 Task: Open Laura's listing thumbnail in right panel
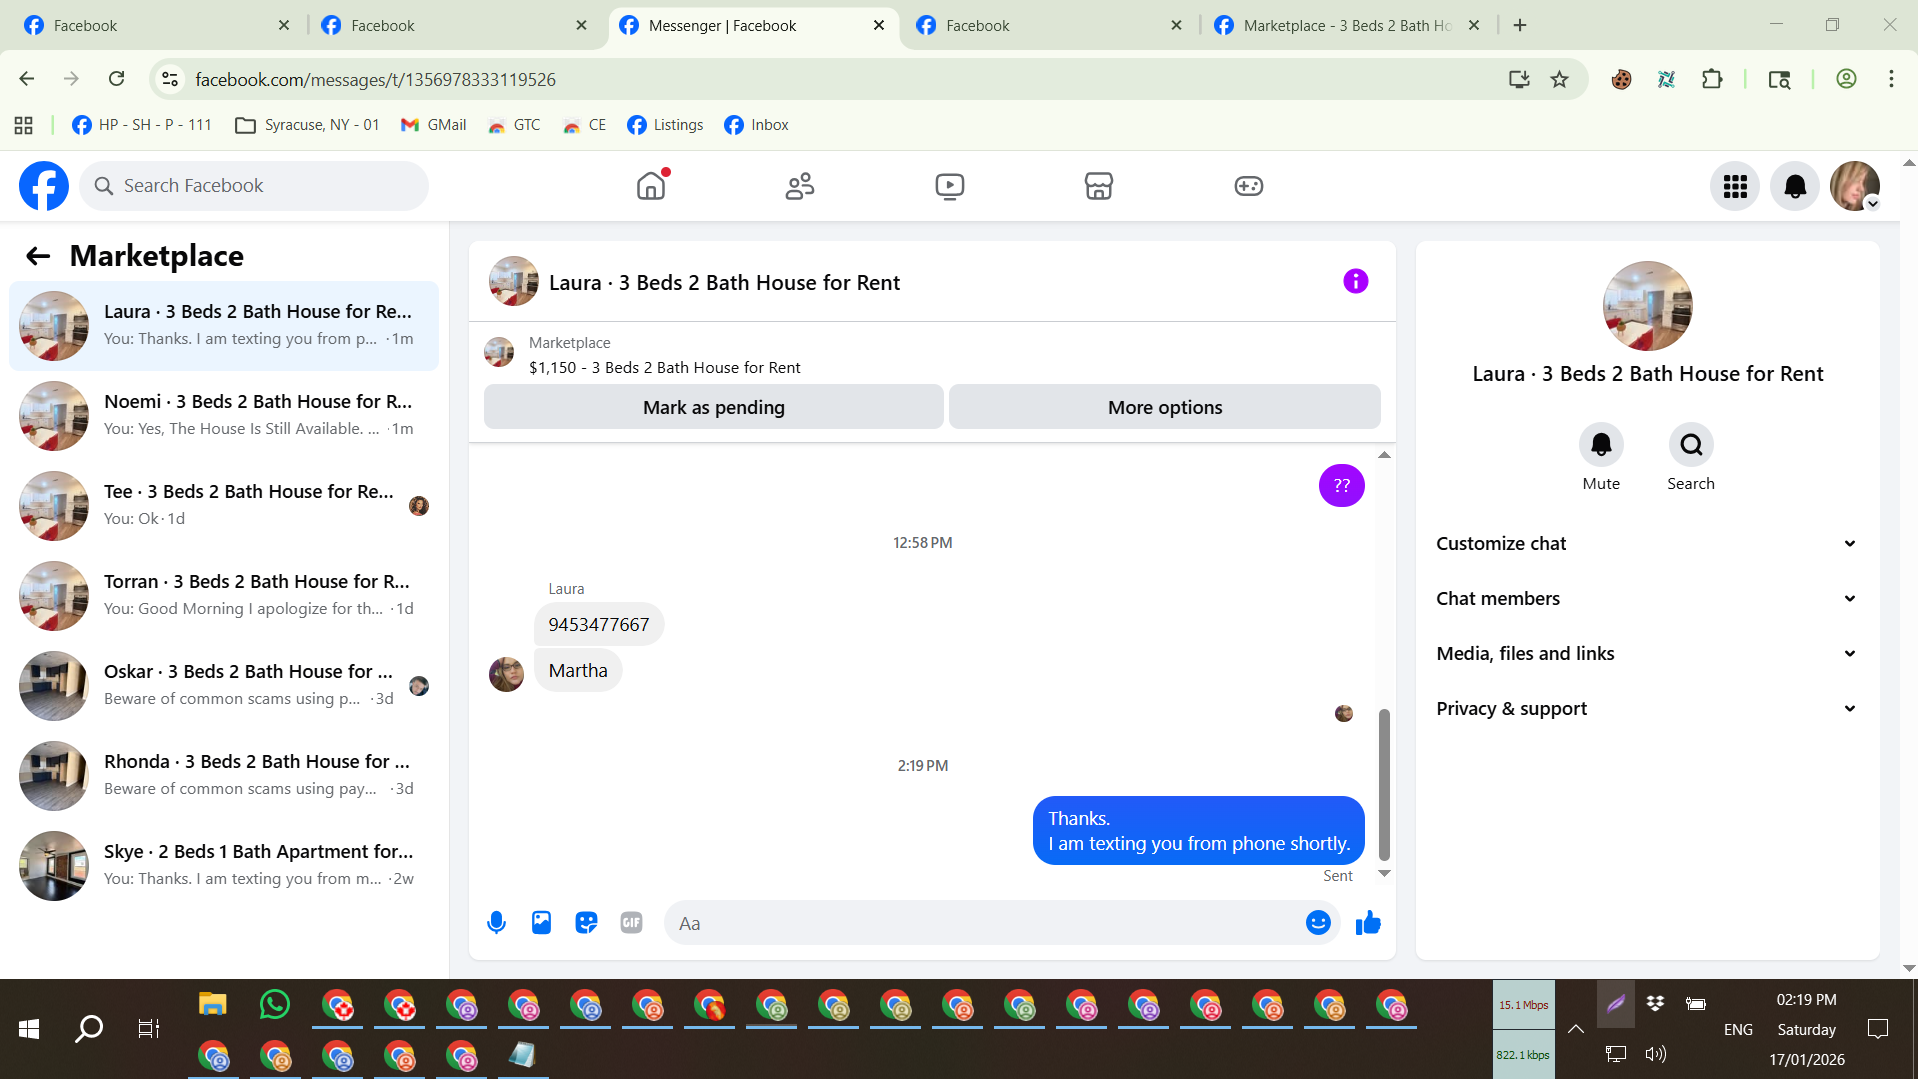click(x=1647, y=306)
